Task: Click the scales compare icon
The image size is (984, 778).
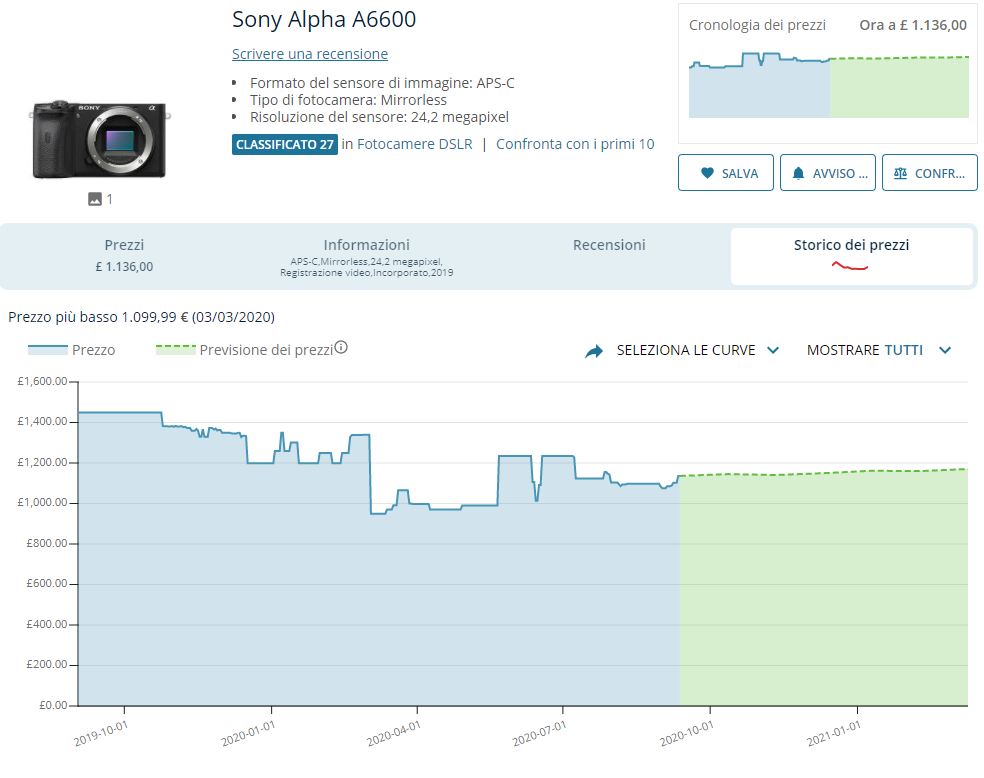Action: click(900, 173)
